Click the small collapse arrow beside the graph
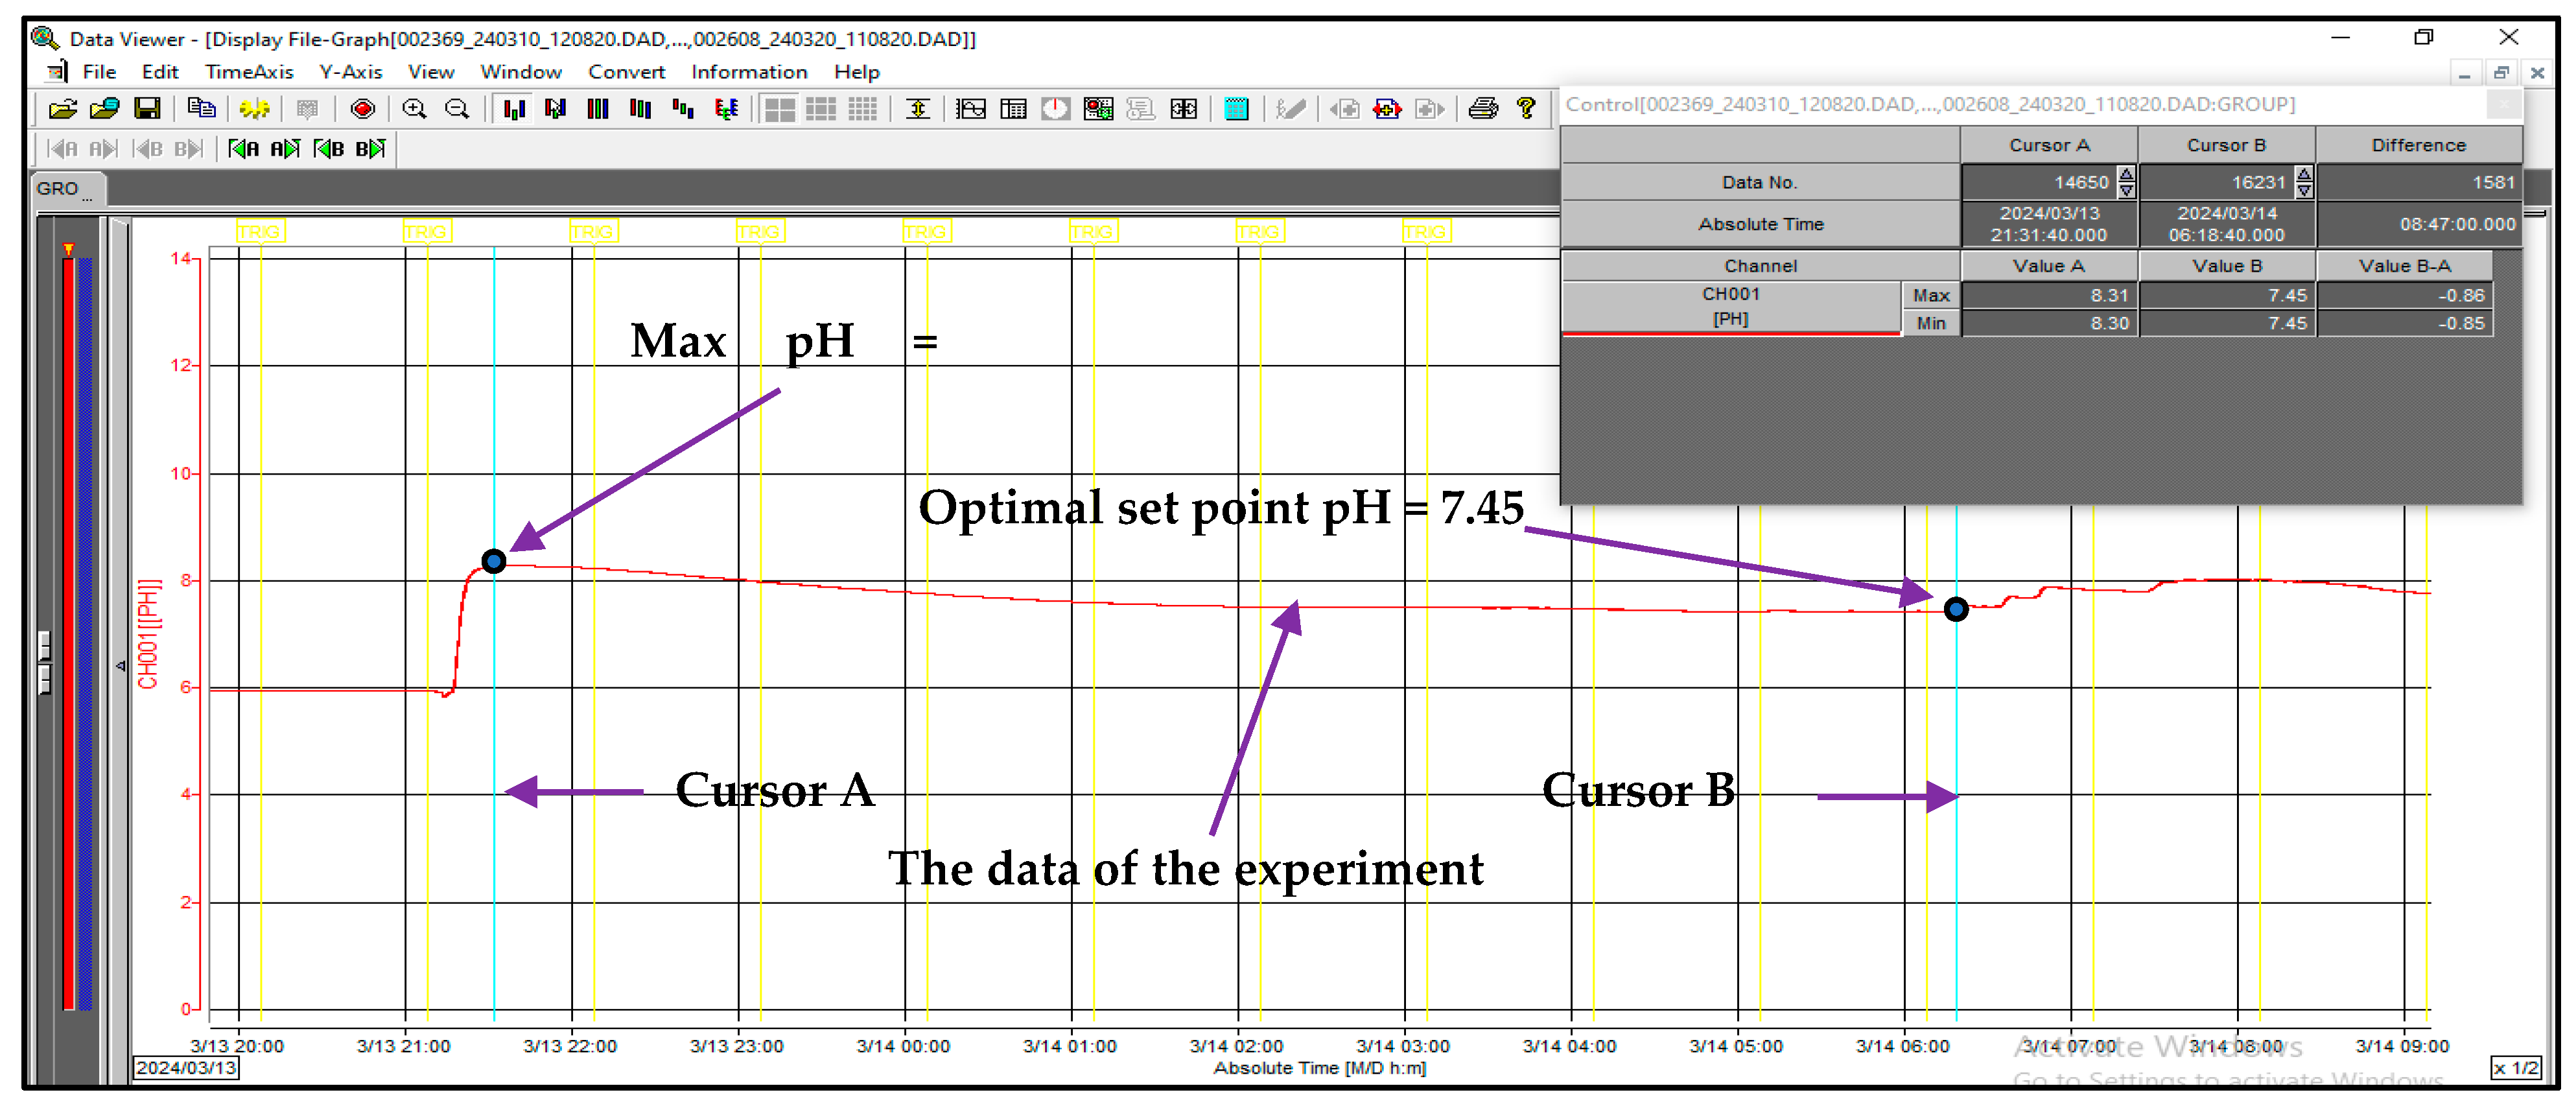Image resolution: width=2576 pixels, height=1112 pixels. (120, 666)
